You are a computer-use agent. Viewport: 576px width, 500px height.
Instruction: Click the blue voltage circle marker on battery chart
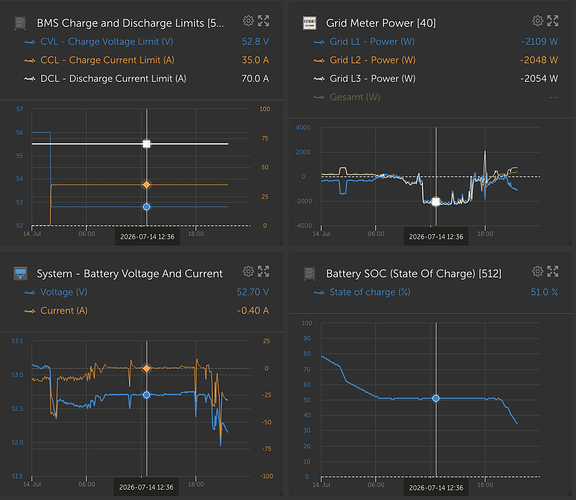pos(147,395)
